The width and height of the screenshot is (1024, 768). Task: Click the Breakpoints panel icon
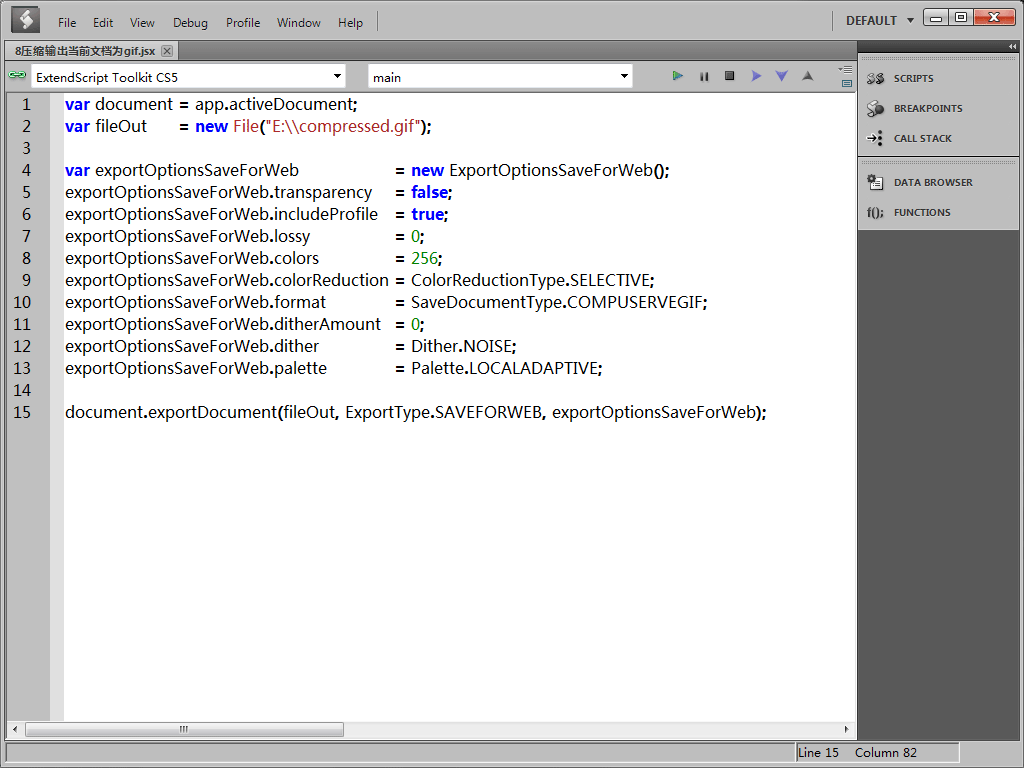pos(875,108)
